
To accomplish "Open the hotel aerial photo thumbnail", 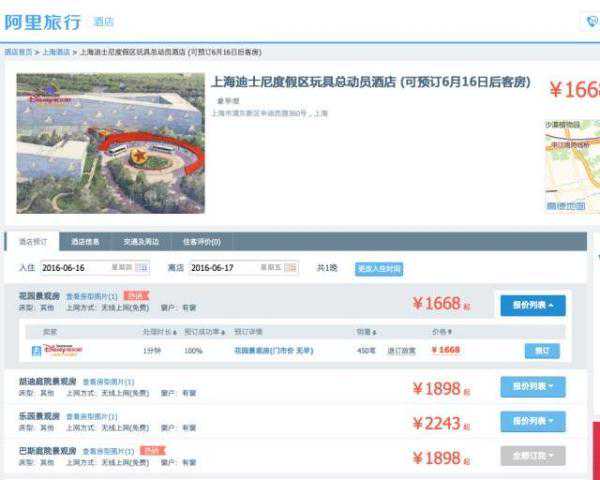I will 111,143.
